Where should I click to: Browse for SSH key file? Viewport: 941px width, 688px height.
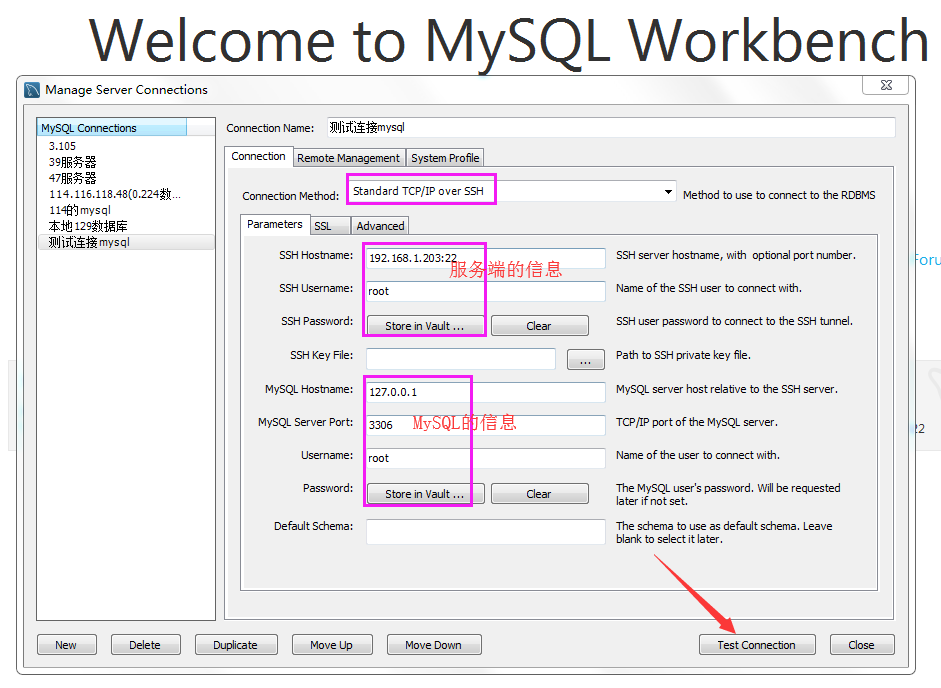coord(586,360)
